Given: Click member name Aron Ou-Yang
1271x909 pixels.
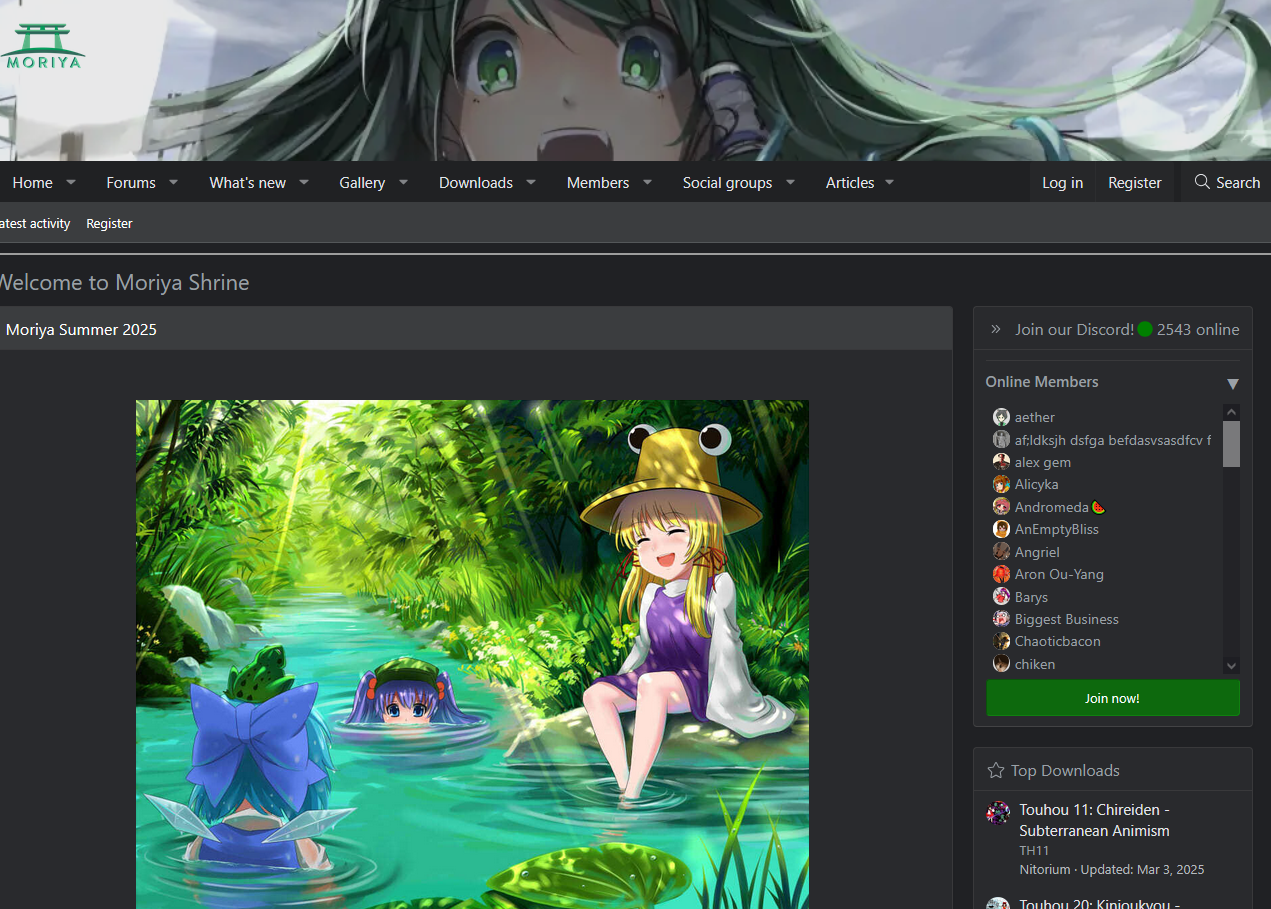Looking at the screenshot, I should pyautogui.click(x=1059, y=574).
